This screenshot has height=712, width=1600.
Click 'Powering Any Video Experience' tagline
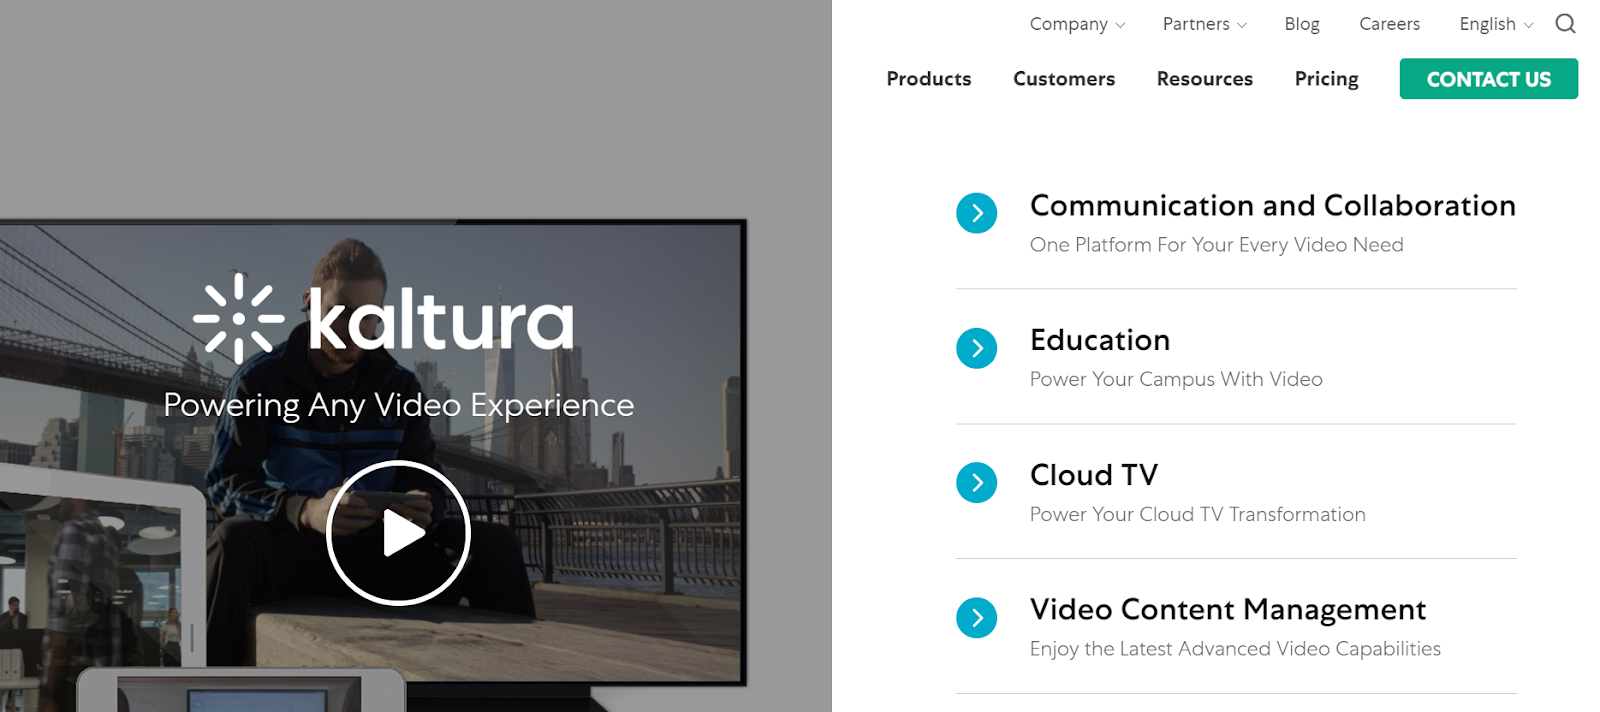click(x=398, y=405)
